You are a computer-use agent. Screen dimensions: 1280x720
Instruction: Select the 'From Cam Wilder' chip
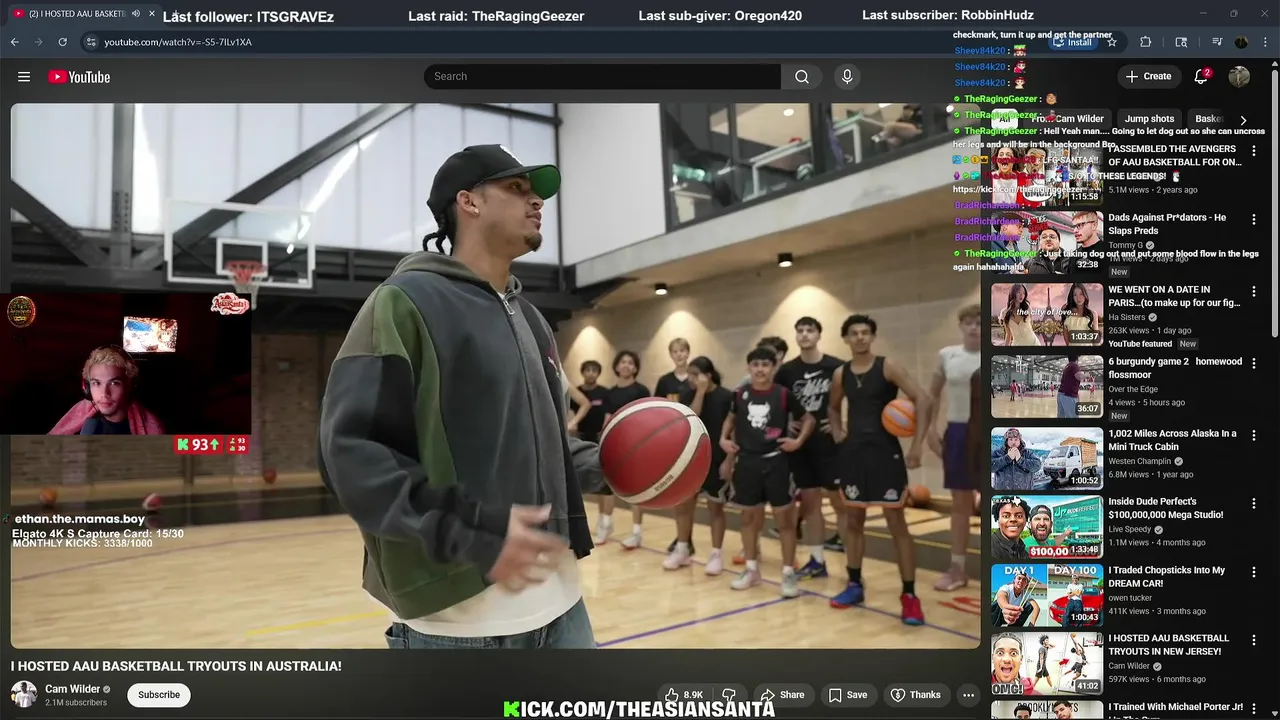tap(1067, 119)
